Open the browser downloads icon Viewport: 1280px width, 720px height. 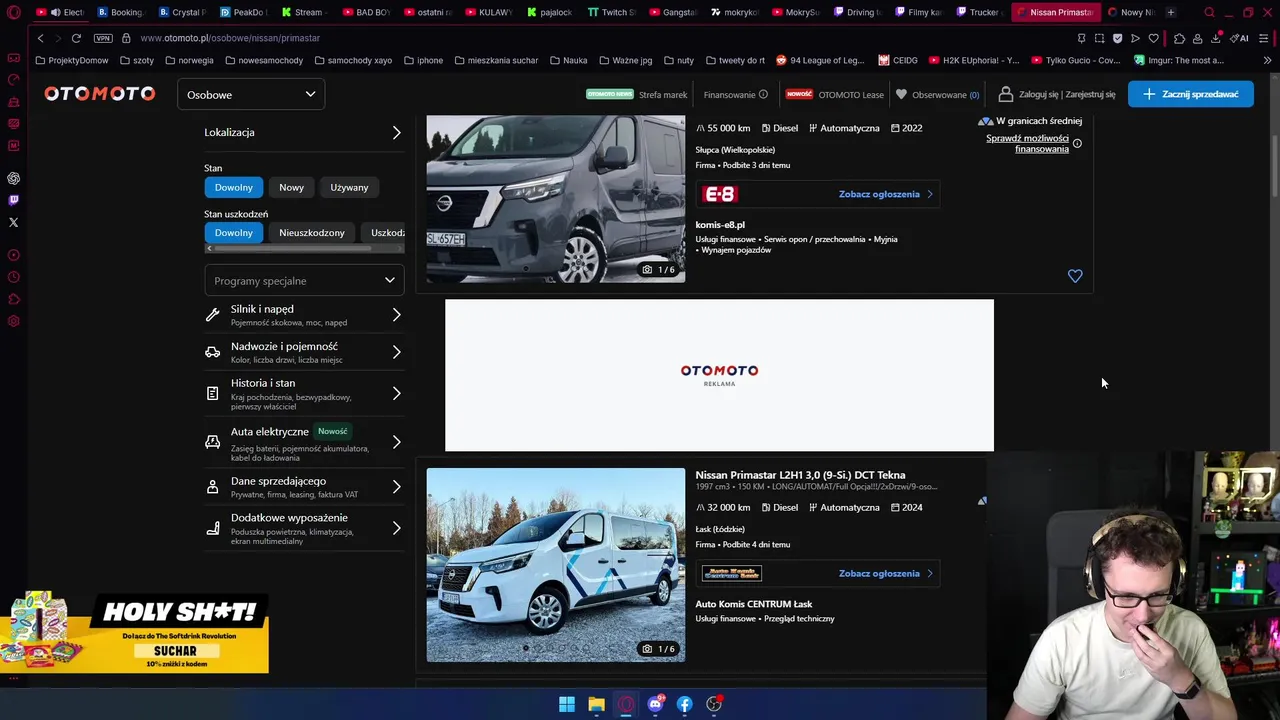[x=1215, y=38]
